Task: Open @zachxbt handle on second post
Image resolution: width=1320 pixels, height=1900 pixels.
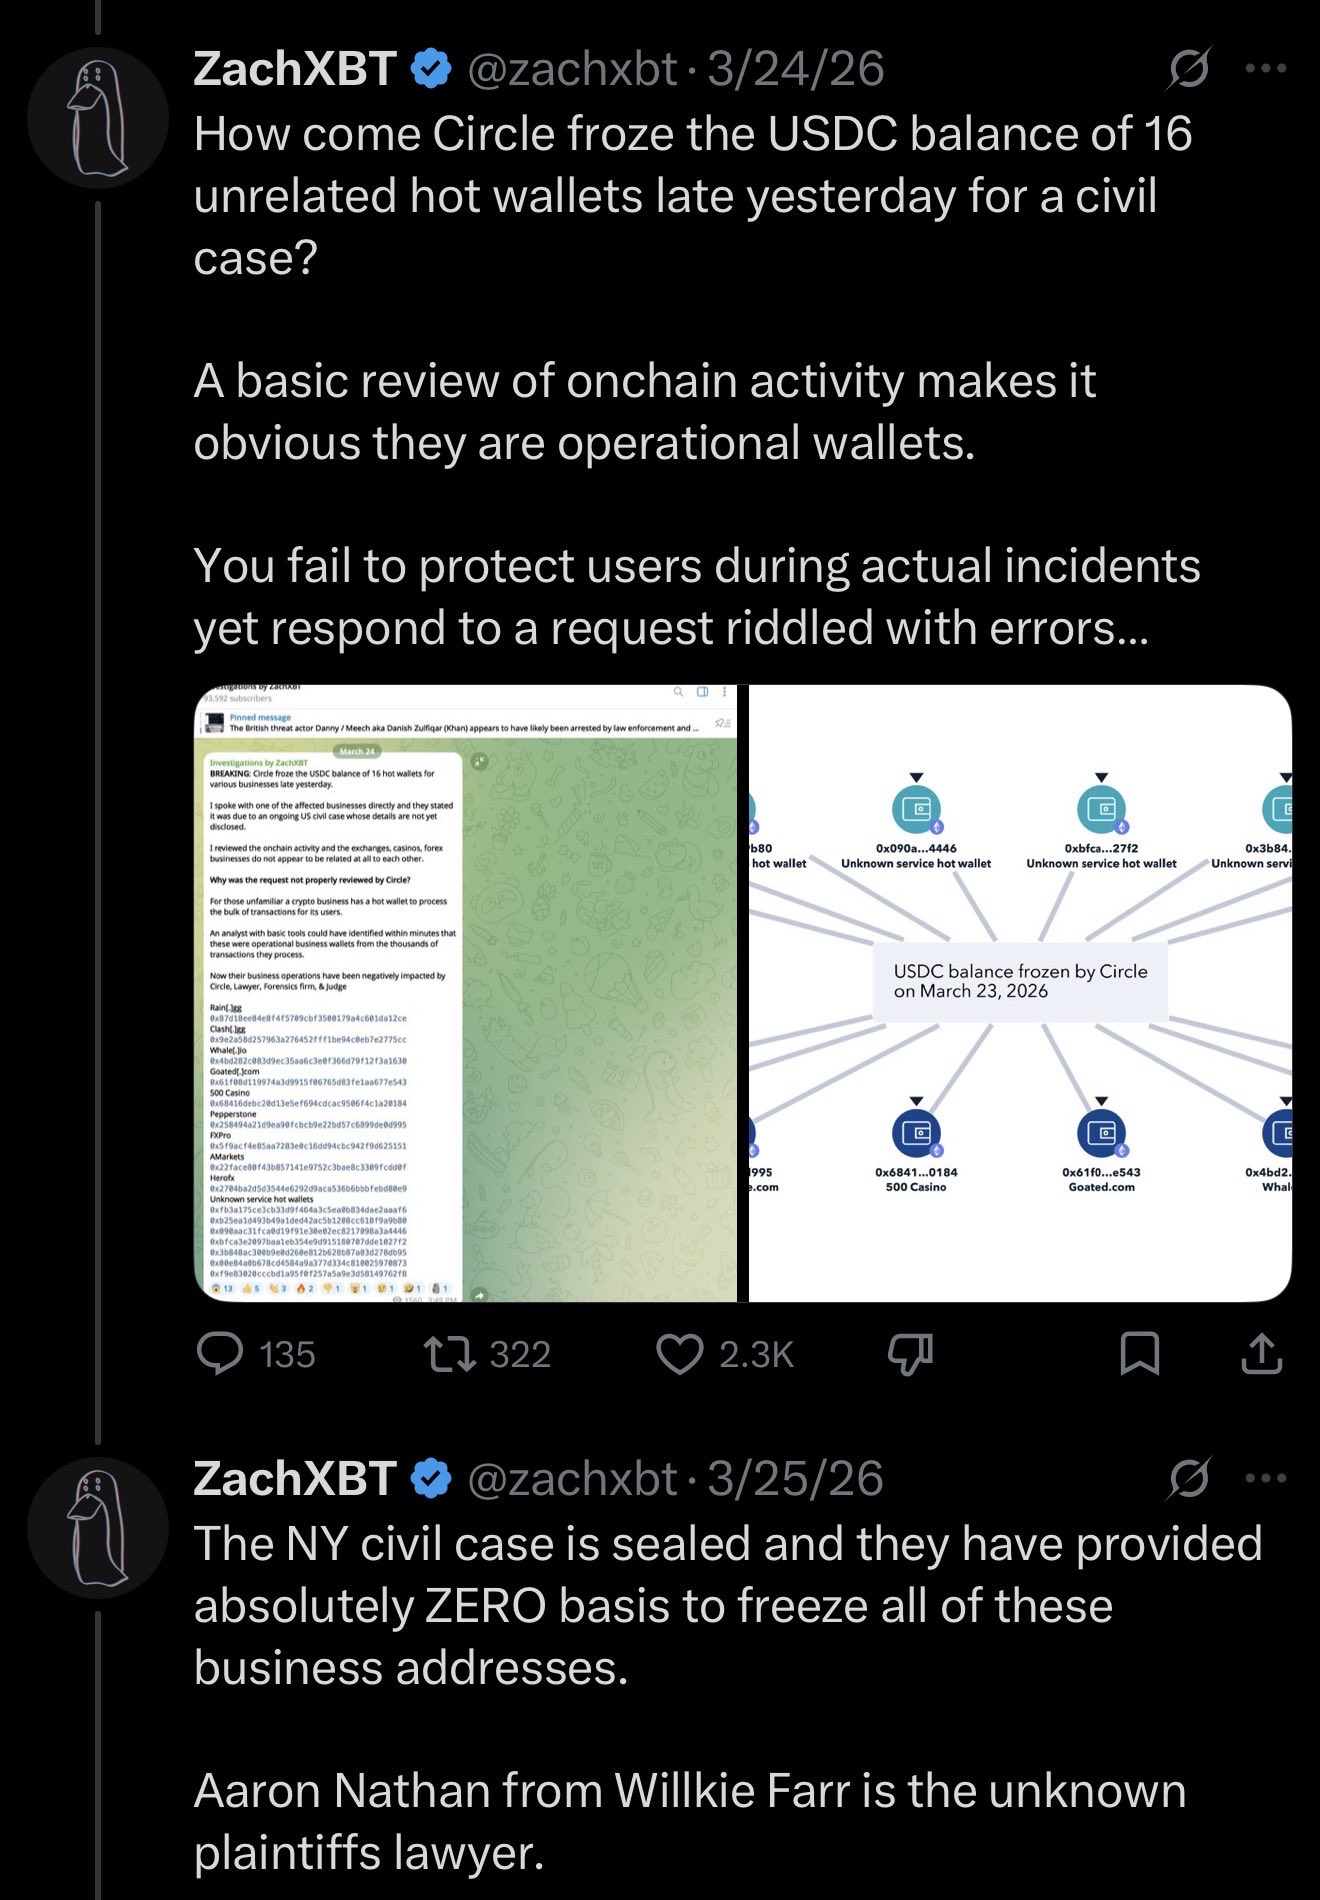Action: point(572,1478)
